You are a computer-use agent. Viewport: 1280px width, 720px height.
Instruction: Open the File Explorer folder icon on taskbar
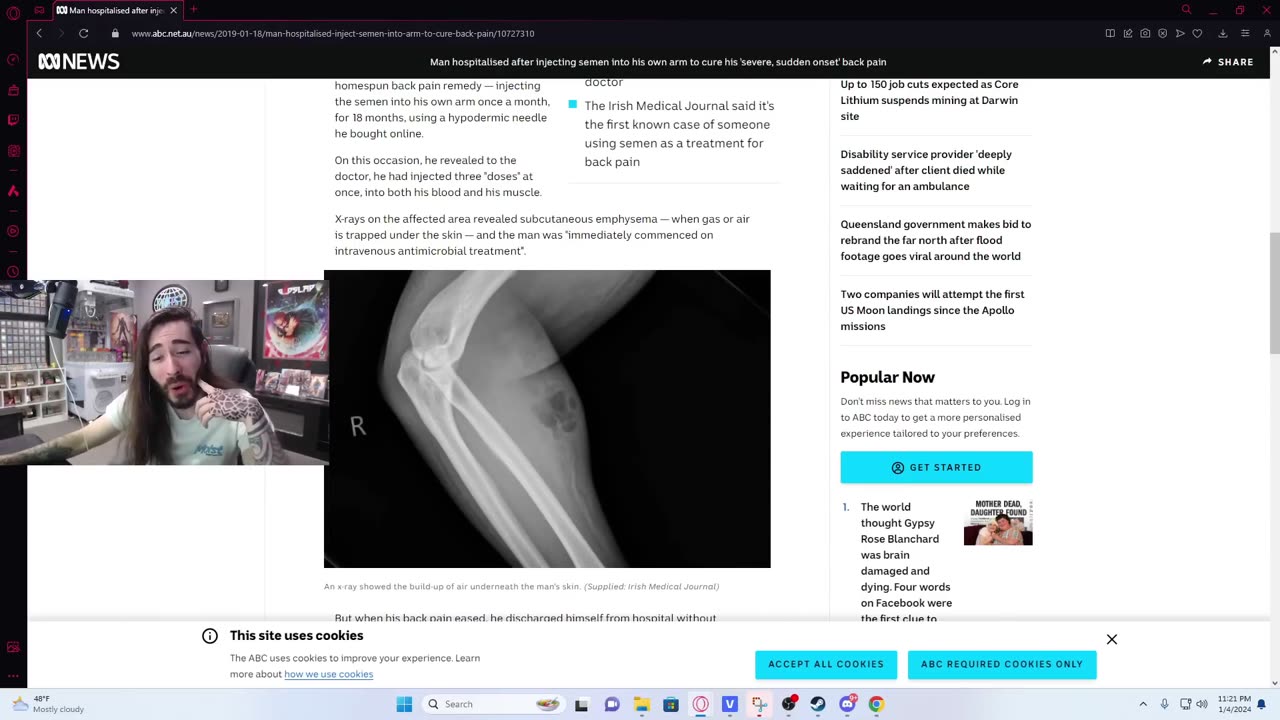click(641, 704)
